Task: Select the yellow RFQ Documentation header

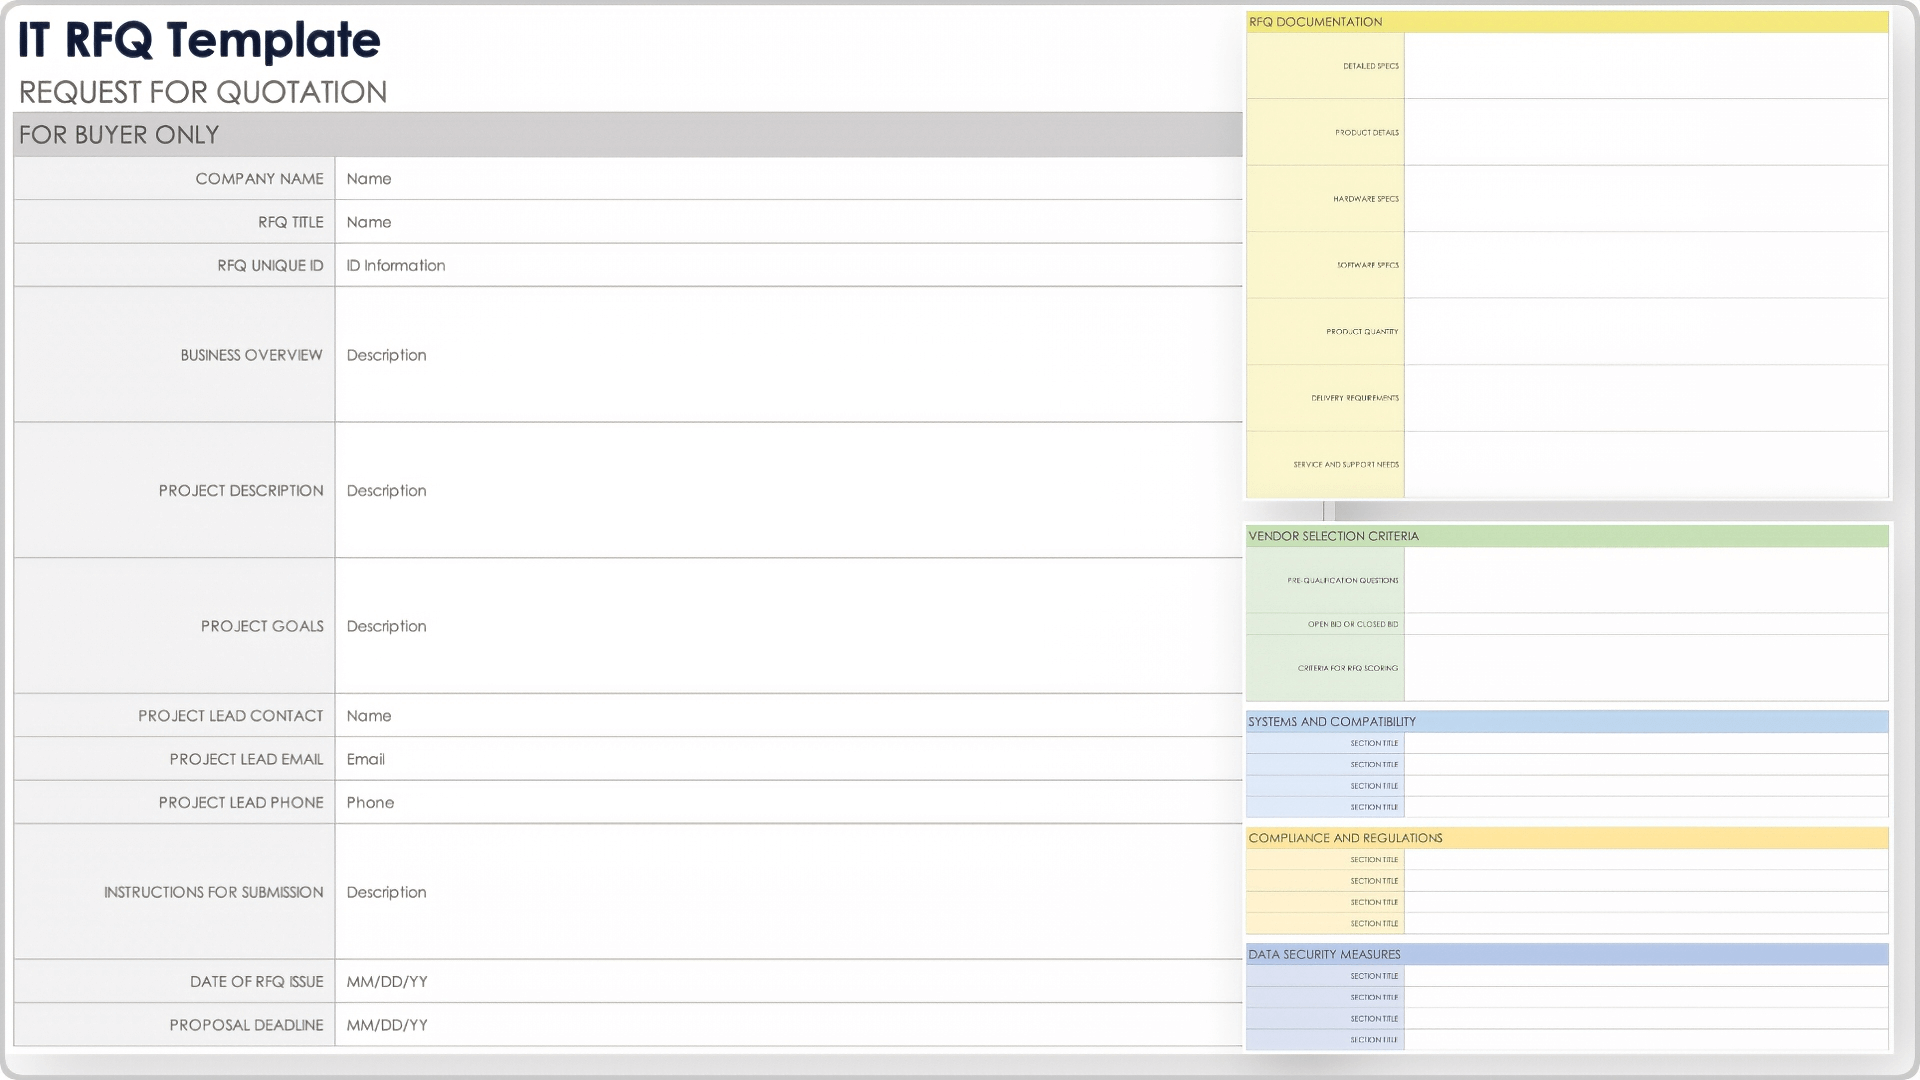Action: 1566,22
